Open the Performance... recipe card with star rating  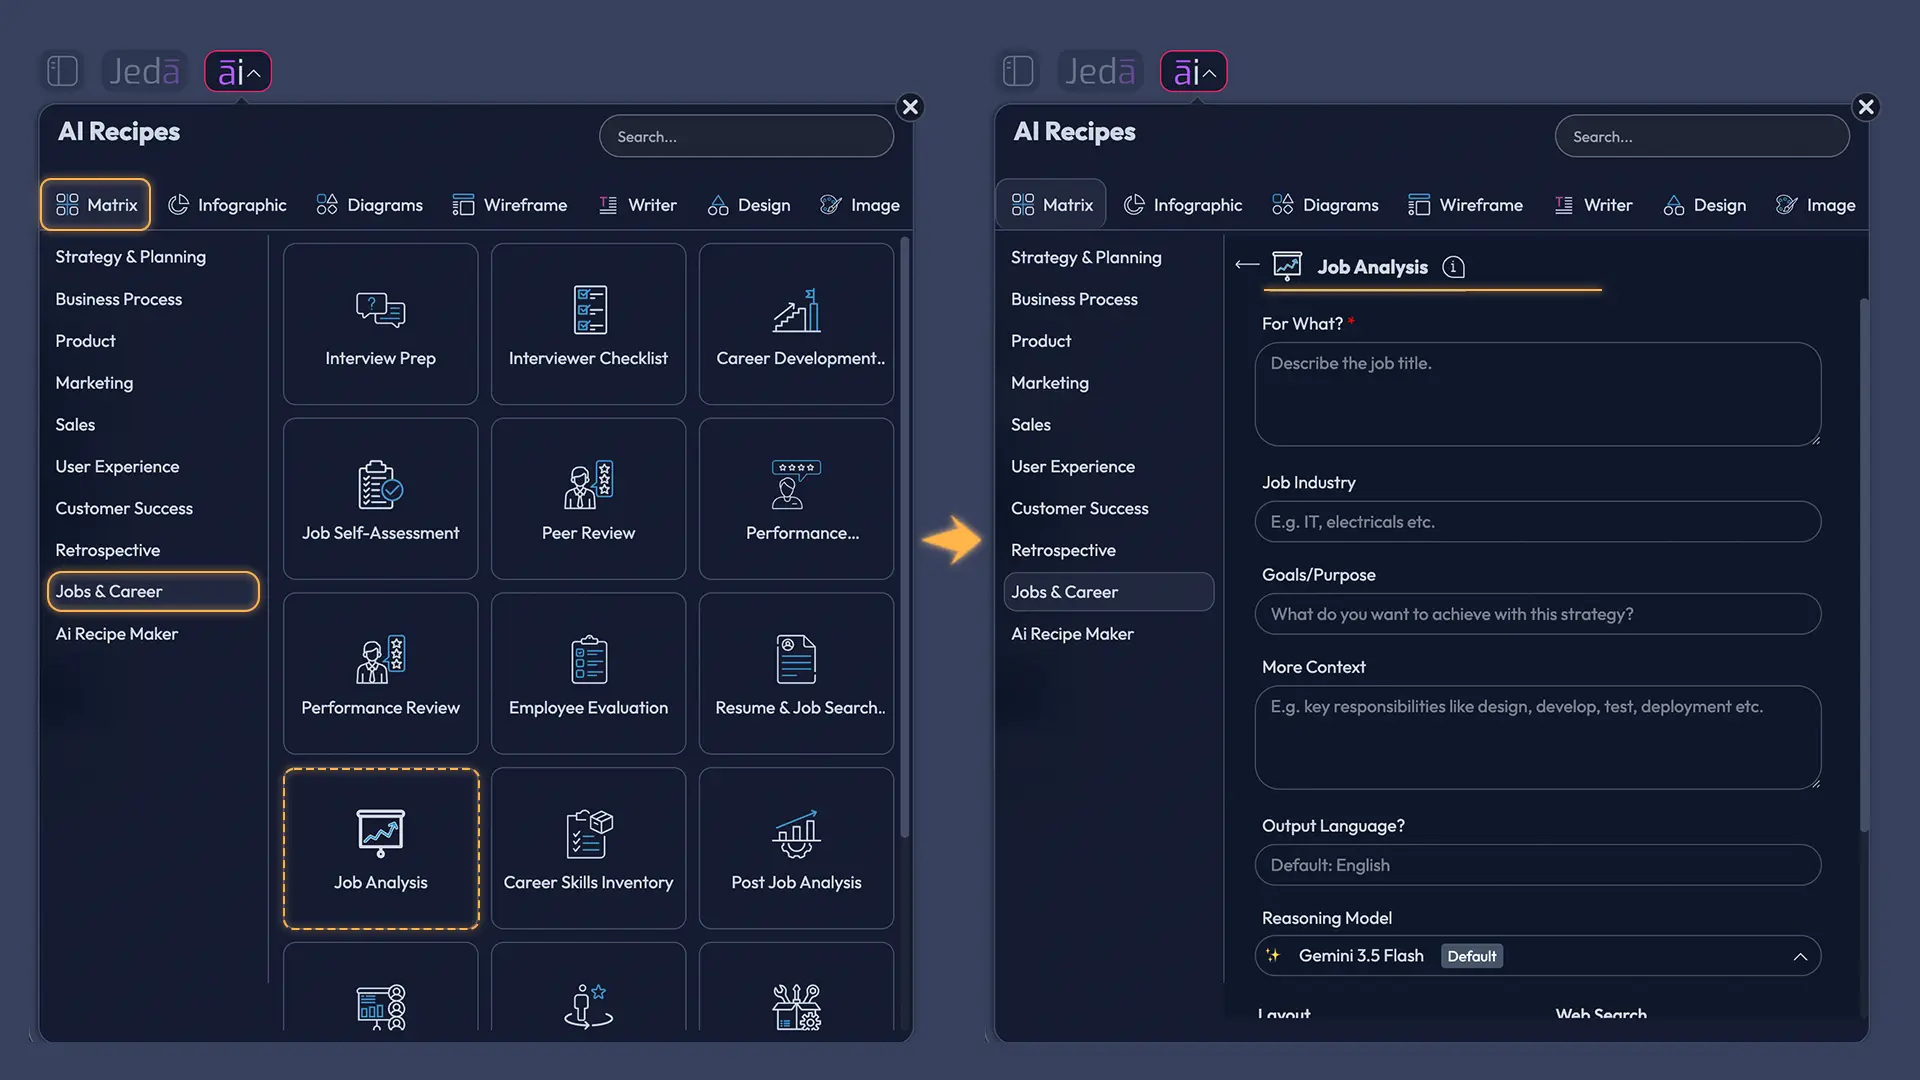pyautogui.click(x=796, y=499)
